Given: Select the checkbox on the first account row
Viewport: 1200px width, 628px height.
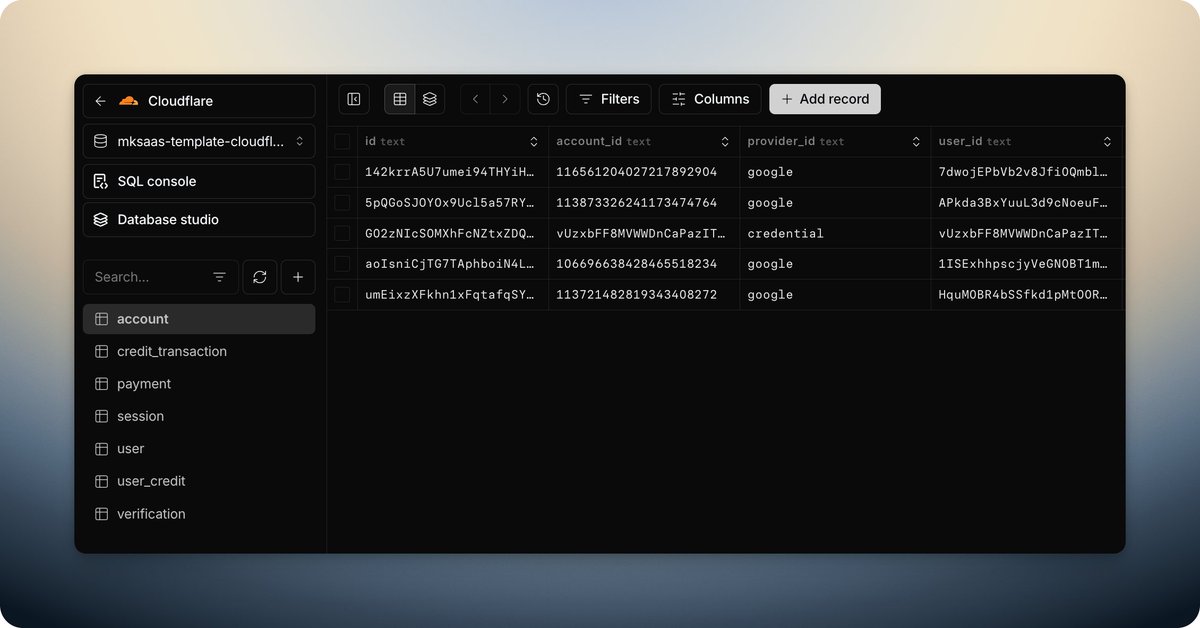Looking at the screenshot, I should pyautogui.click(x=341, y=172).
